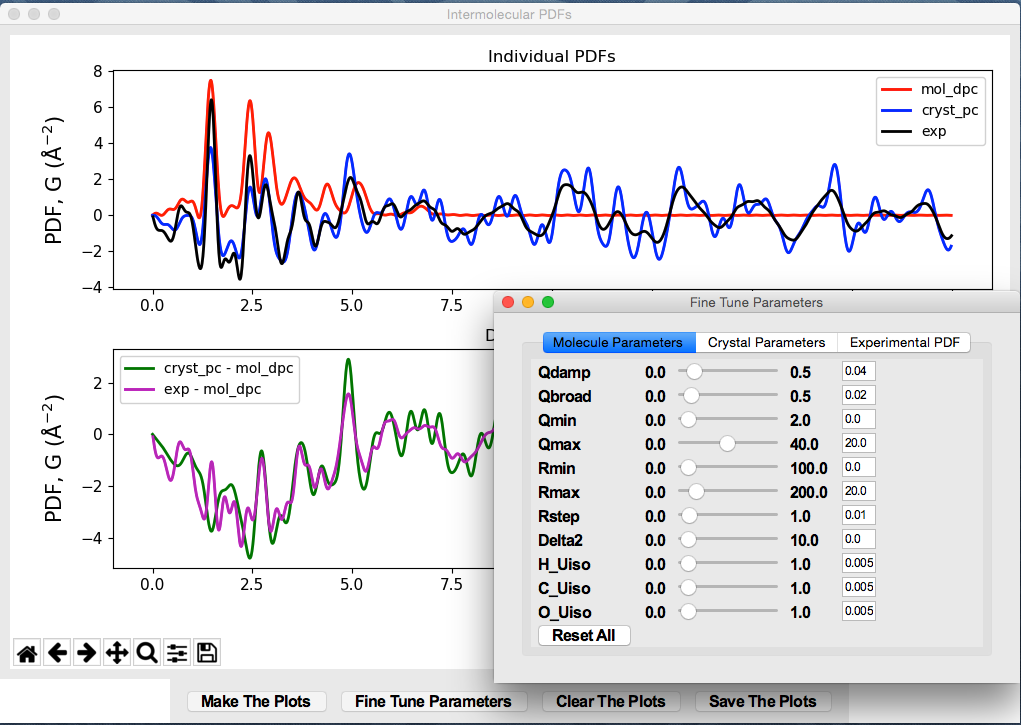
Task: Focus the Rmin value field
Action: pos(858,467)
